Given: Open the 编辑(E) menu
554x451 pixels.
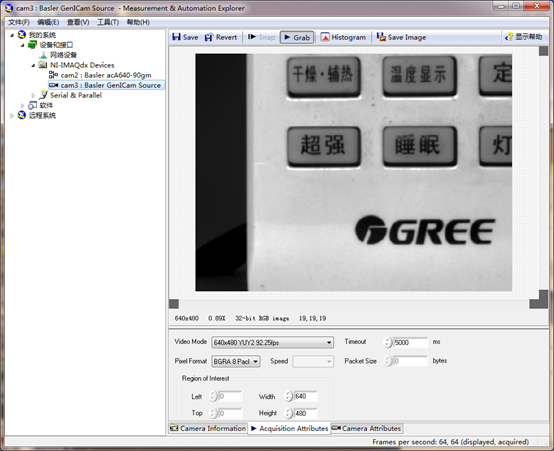Looking at the screenshot, I should [48, 22].
